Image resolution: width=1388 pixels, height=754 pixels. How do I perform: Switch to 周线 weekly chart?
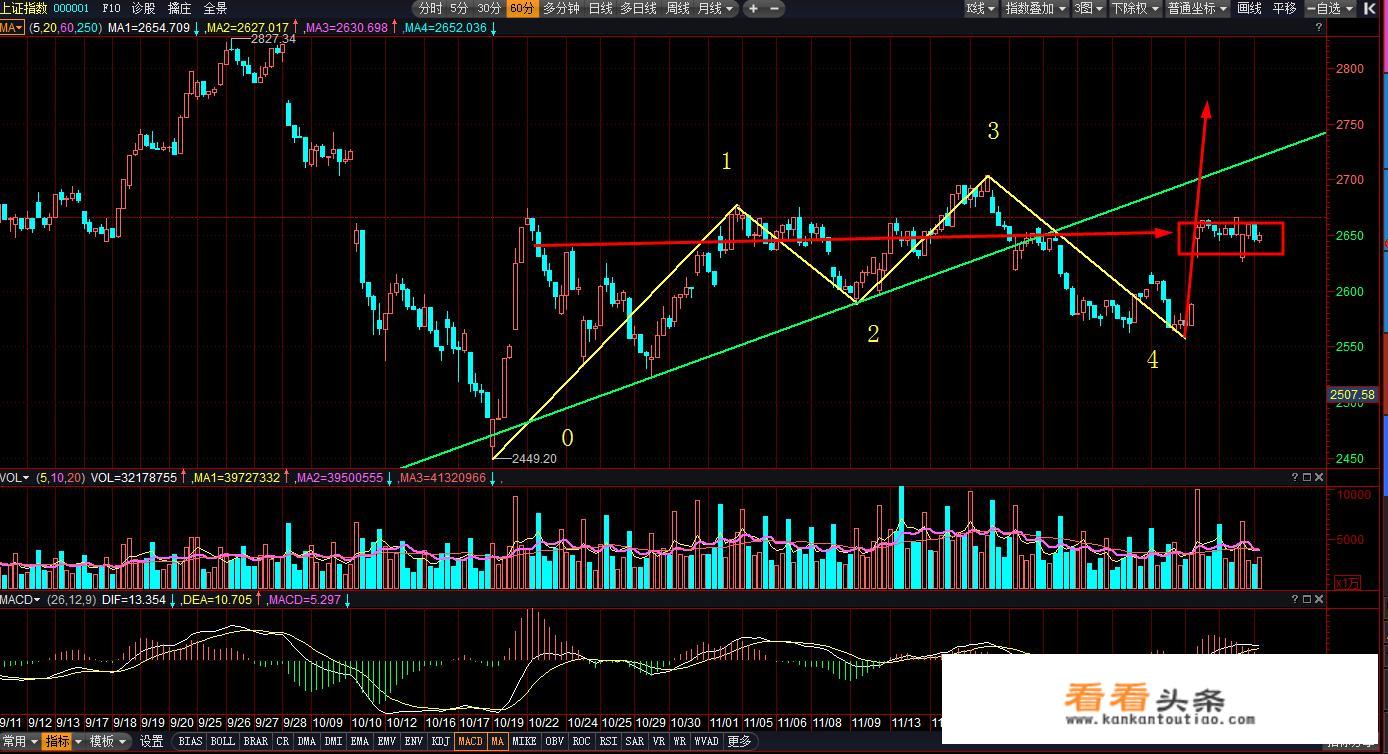677,8
